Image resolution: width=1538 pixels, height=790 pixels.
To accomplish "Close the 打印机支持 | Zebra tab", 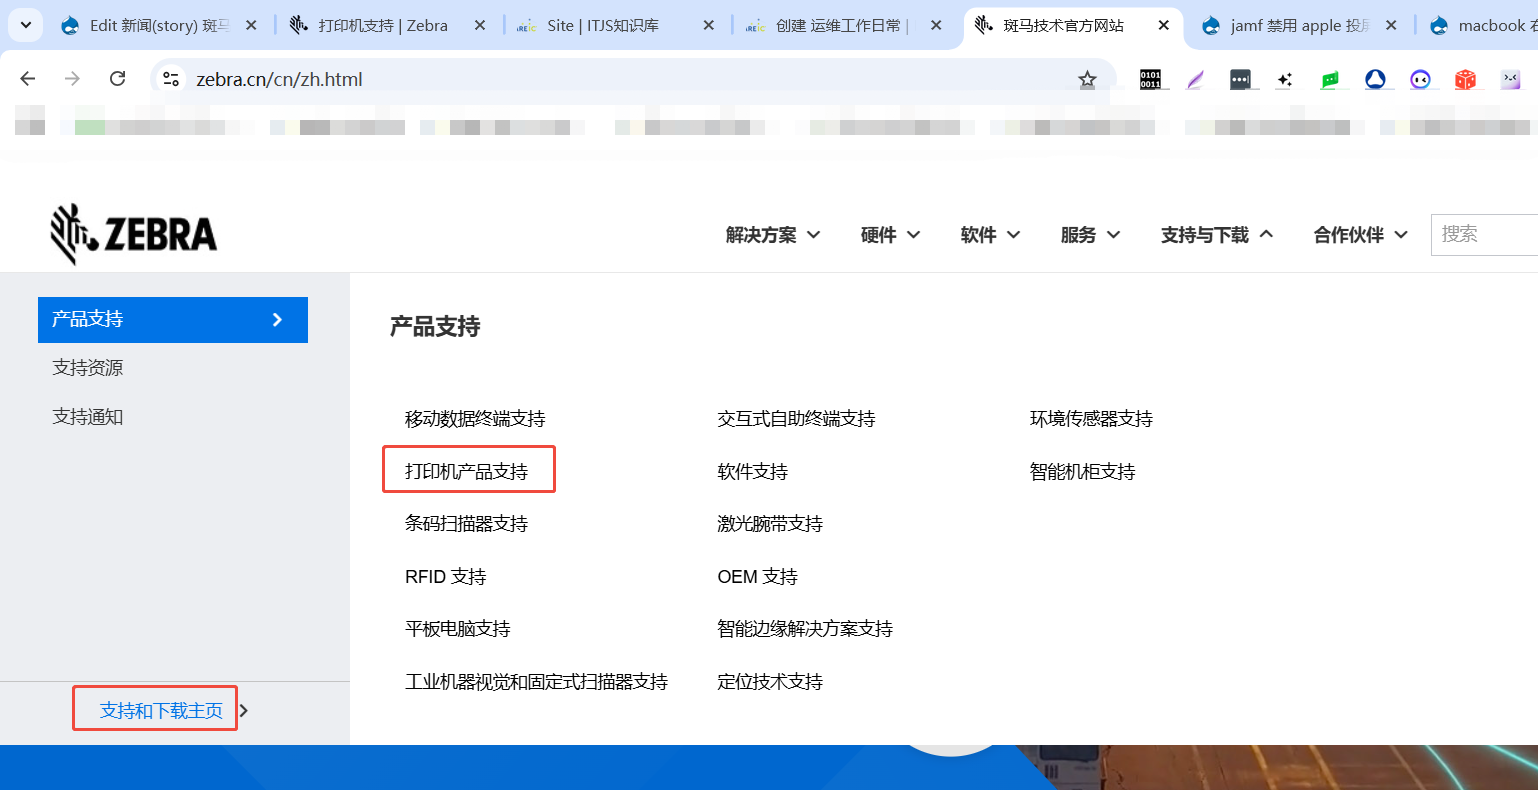I will tap(480, 25).
